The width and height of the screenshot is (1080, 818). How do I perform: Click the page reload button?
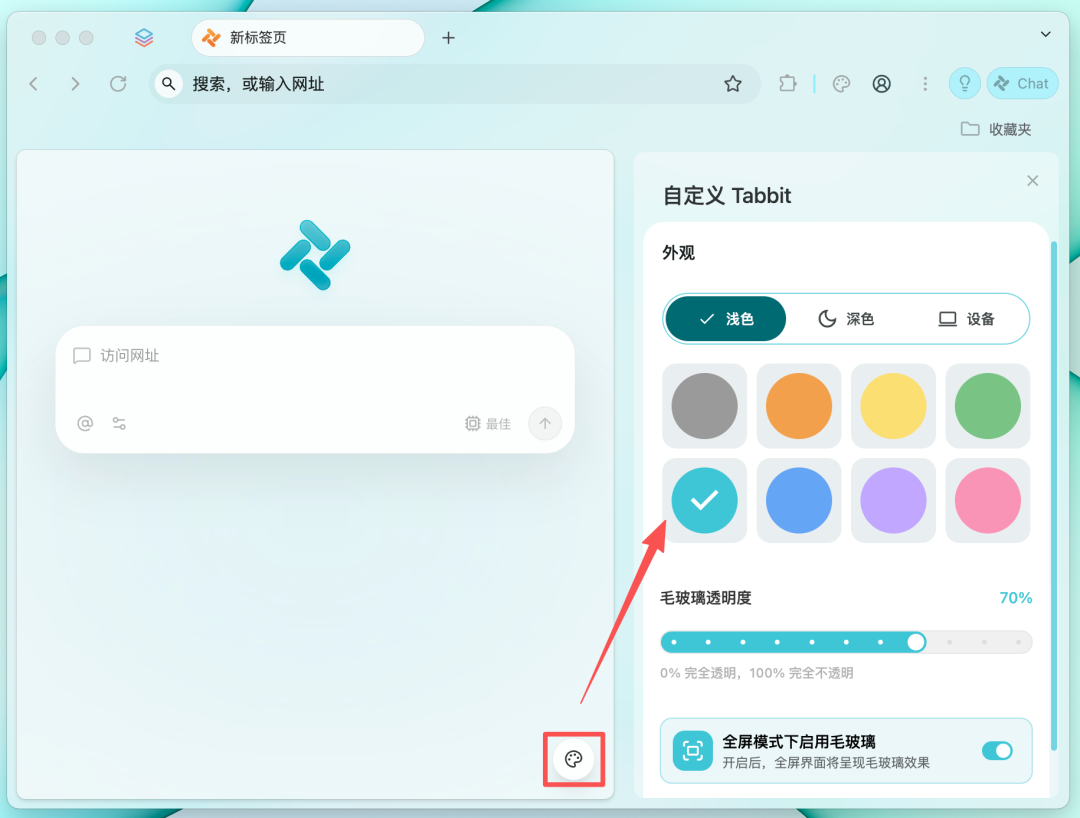click(117, 83)
